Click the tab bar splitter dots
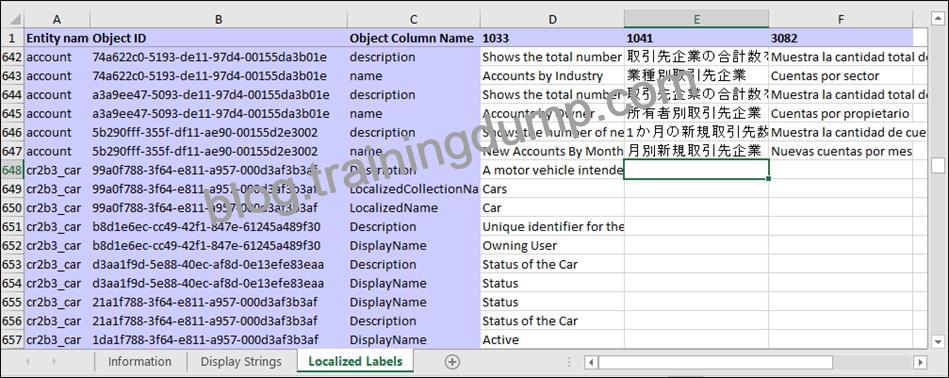 568,362
